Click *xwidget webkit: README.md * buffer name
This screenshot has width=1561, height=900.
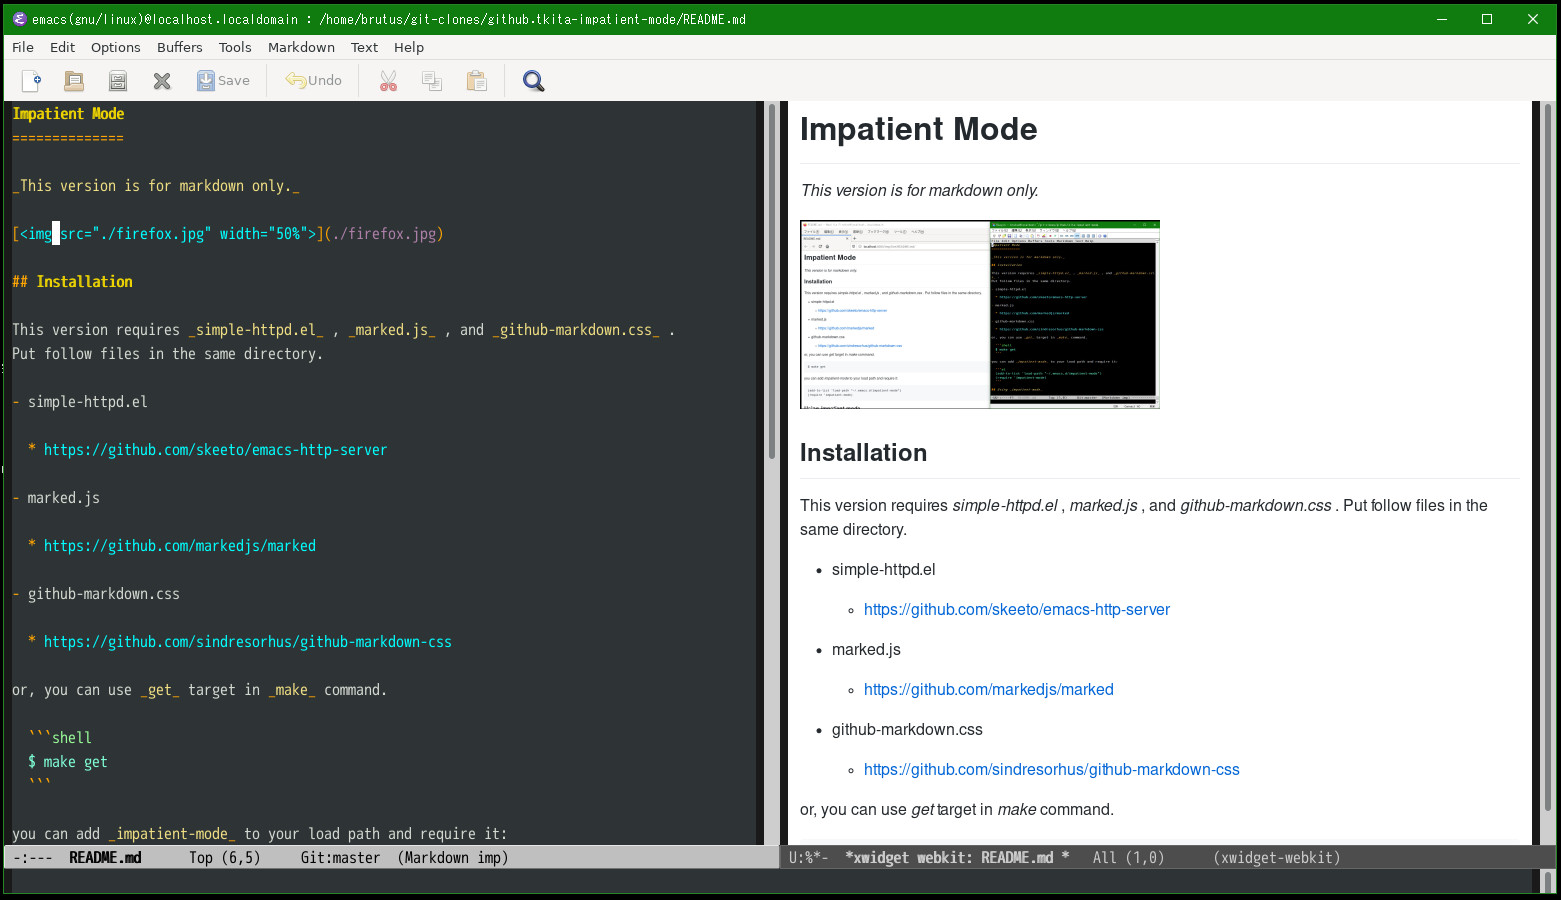point(957,858)
